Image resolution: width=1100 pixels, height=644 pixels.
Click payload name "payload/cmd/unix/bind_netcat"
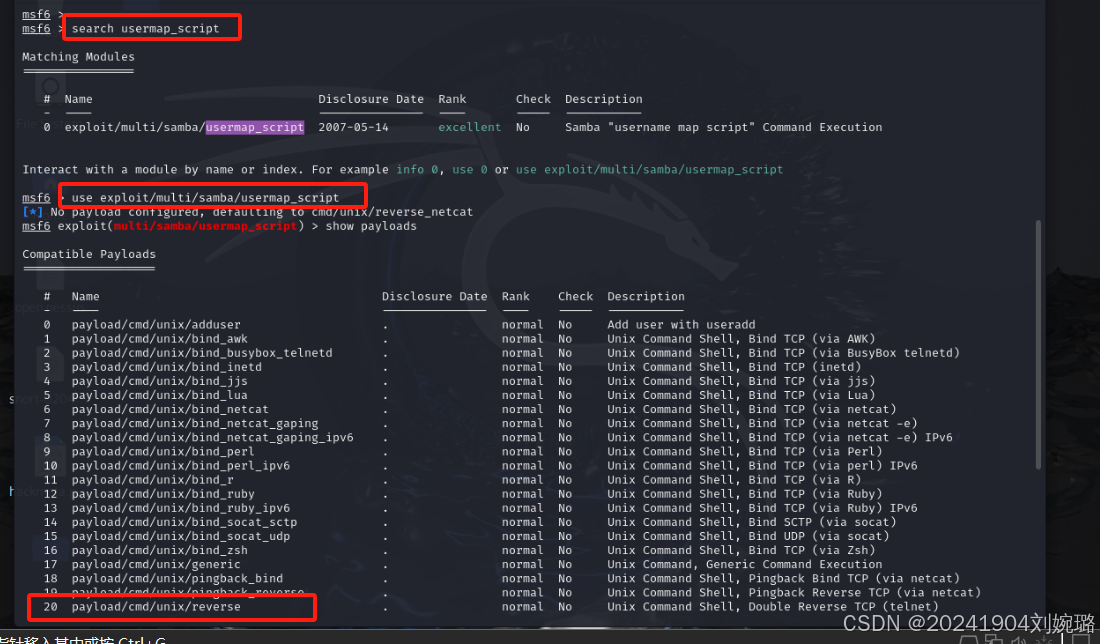click(170, 409)
